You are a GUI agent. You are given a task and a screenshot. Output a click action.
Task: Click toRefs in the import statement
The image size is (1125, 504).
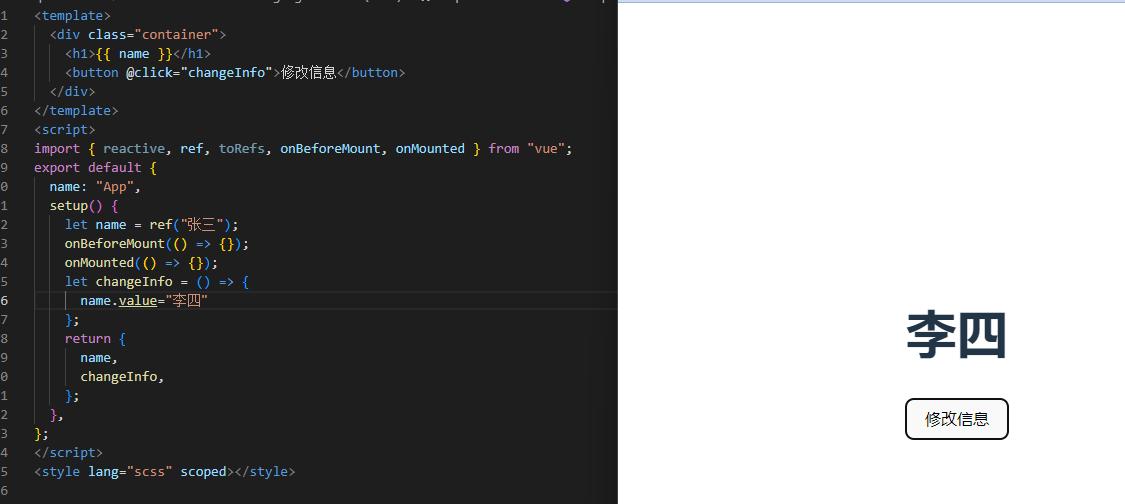point(242,149)
